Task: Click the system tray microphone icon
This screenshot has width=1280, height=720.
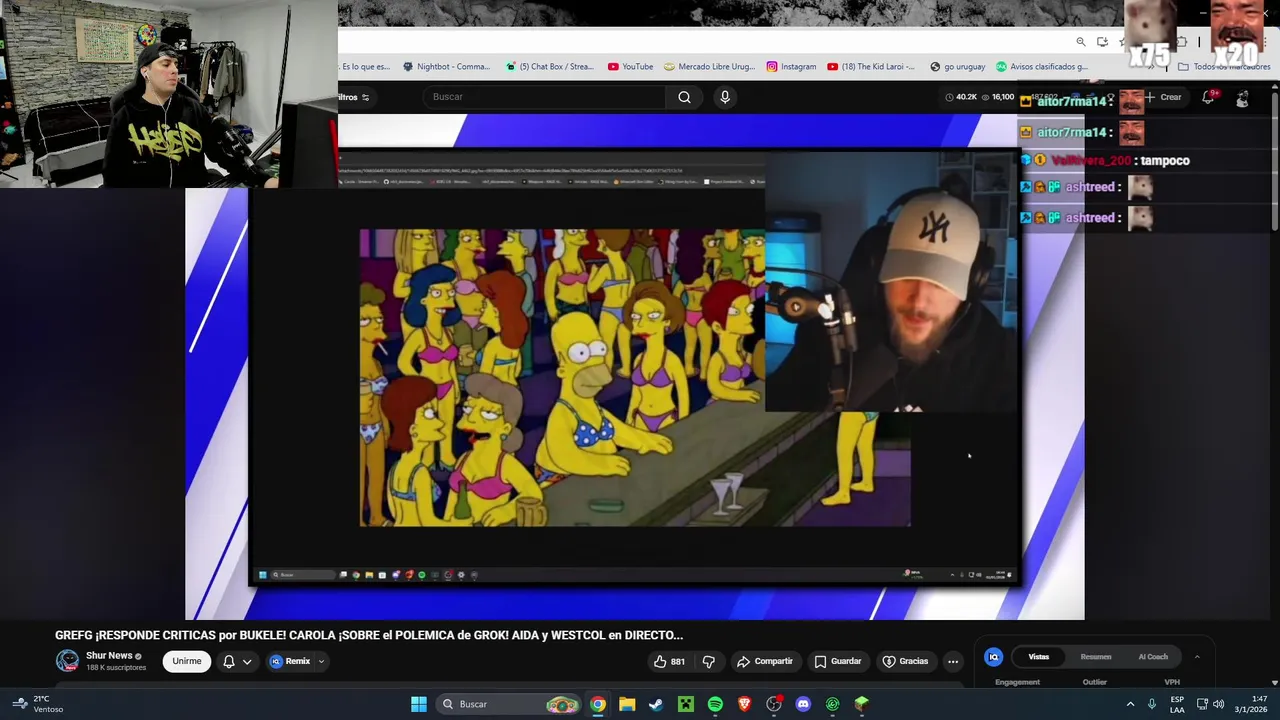Action: point(1152,704)
